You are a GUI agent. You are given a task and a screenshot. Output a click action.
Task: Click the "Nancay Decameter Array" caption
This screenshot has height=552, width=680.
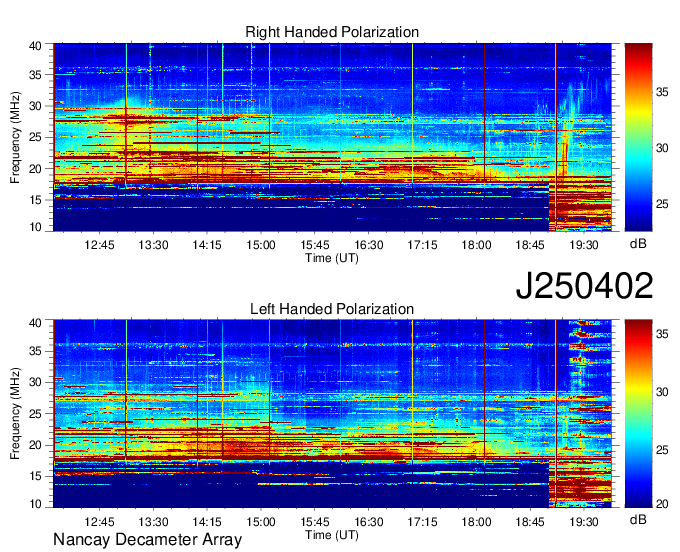[147, 540]
